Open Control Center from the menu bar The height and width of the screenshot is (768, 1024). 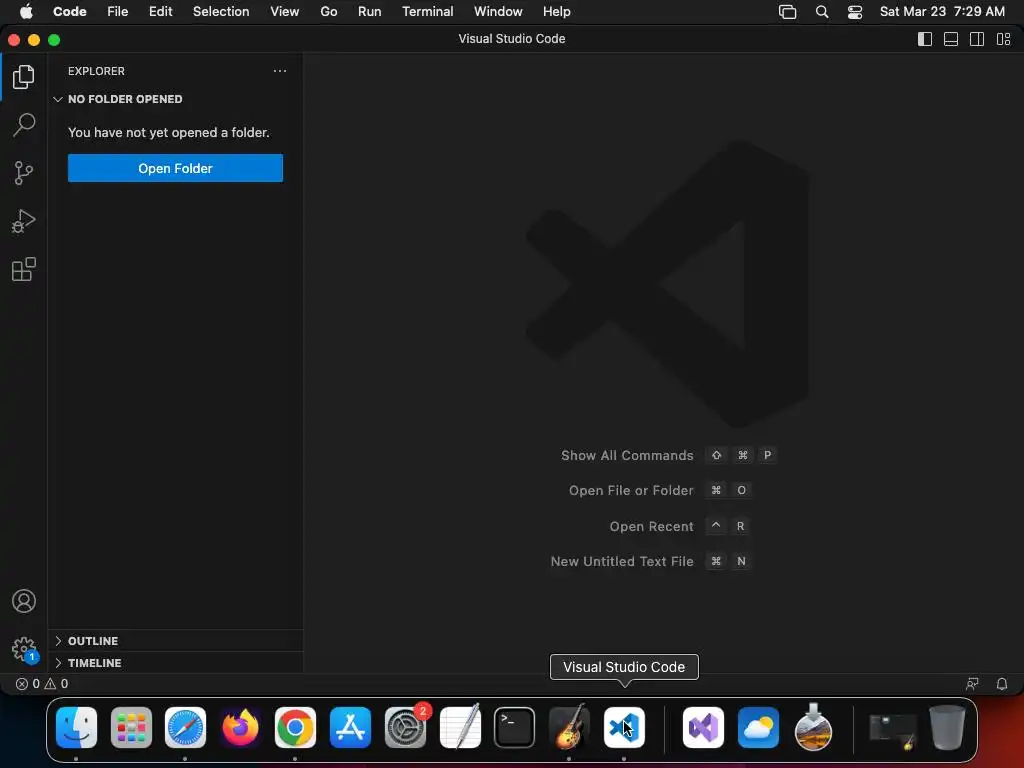(x=855, y=12)
